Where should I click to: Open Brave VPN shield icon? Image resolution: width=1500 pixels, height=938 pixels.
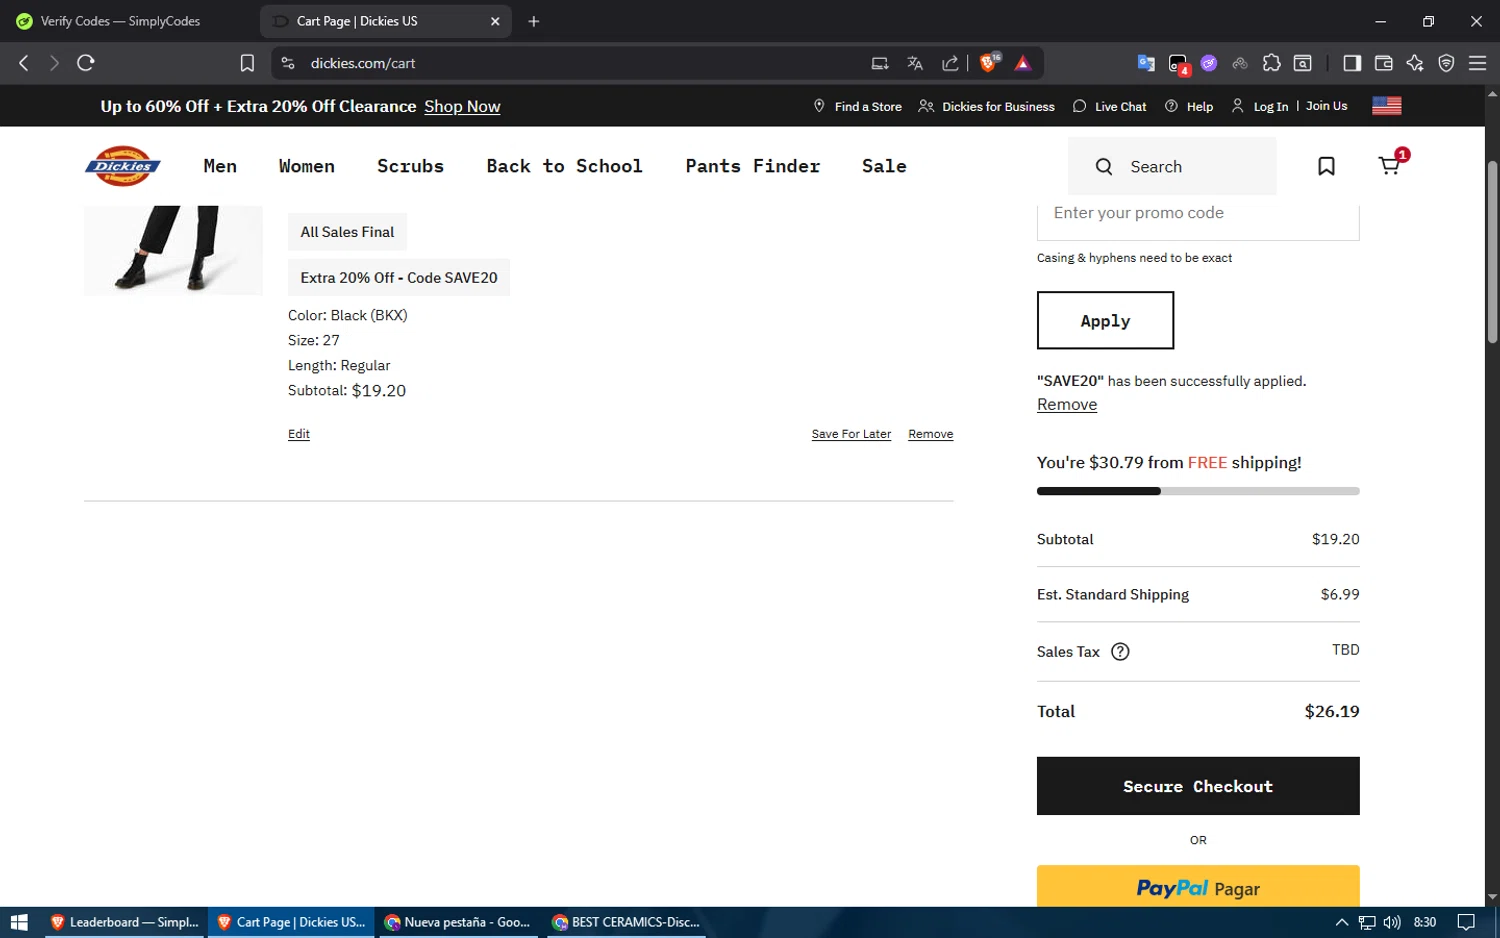pyautogui.click(x=1446, y=63)
